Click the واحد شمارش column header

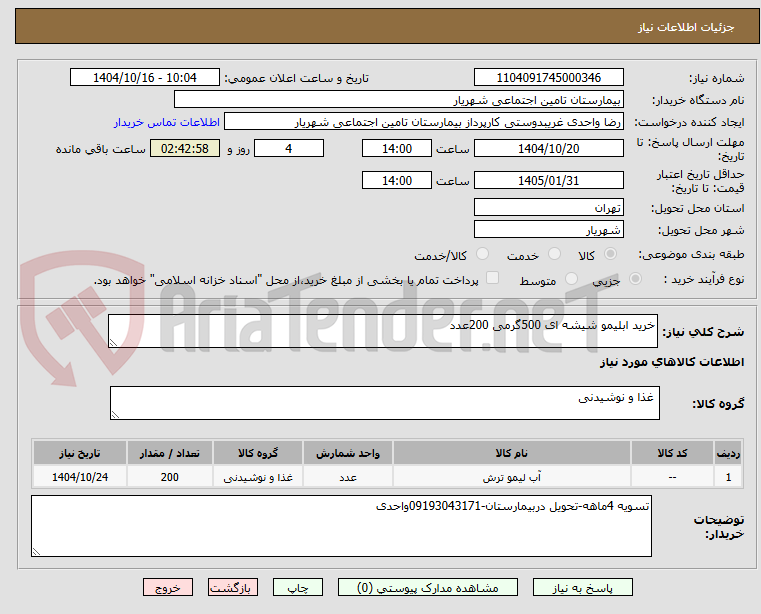[x=348, y=453]
